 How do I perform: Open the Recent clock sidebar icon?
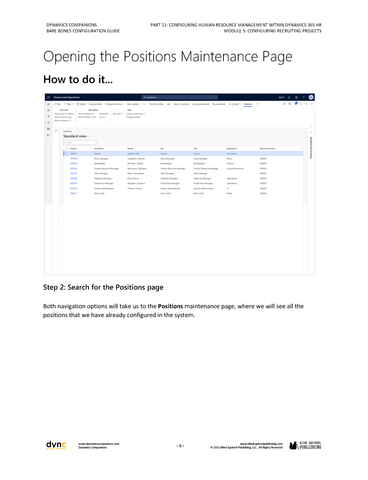(x=49, y=122)
